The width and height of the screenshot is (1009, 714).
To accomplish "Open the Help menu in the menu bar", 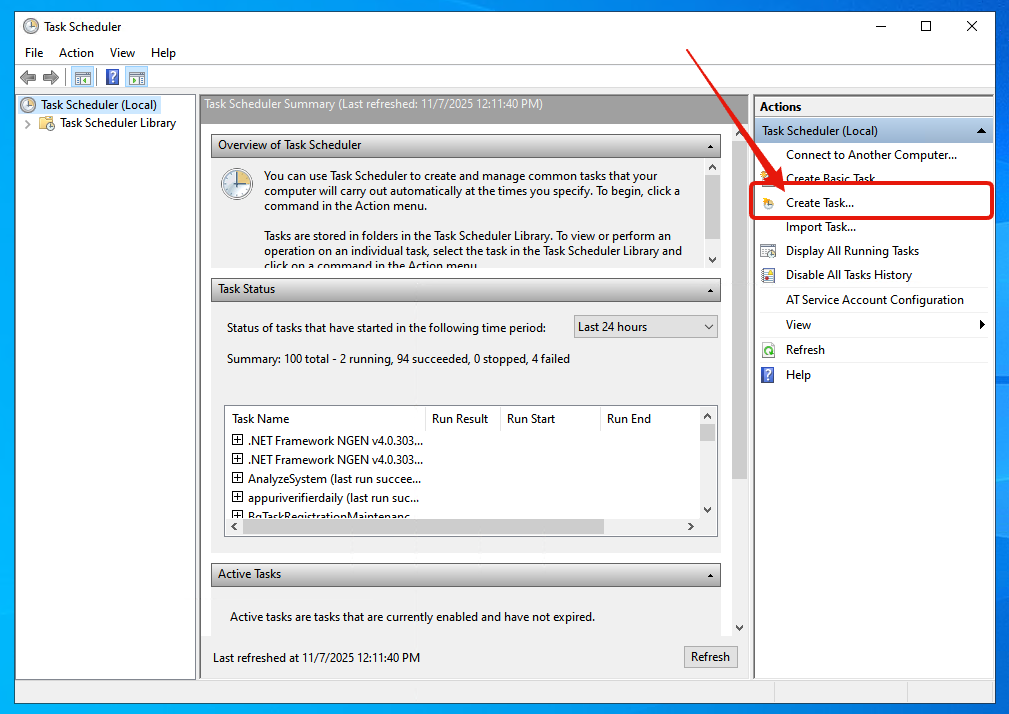I will click(x=163, y=53).
